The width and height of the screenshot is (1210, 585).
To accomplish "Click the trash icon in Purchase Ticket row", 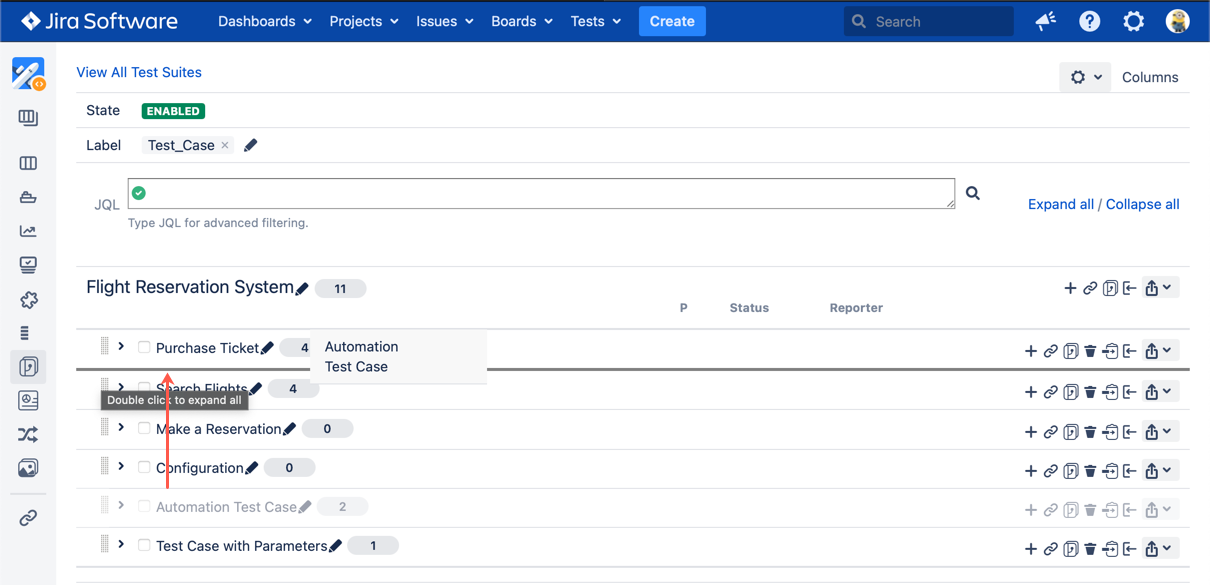I will (1090, 351).
